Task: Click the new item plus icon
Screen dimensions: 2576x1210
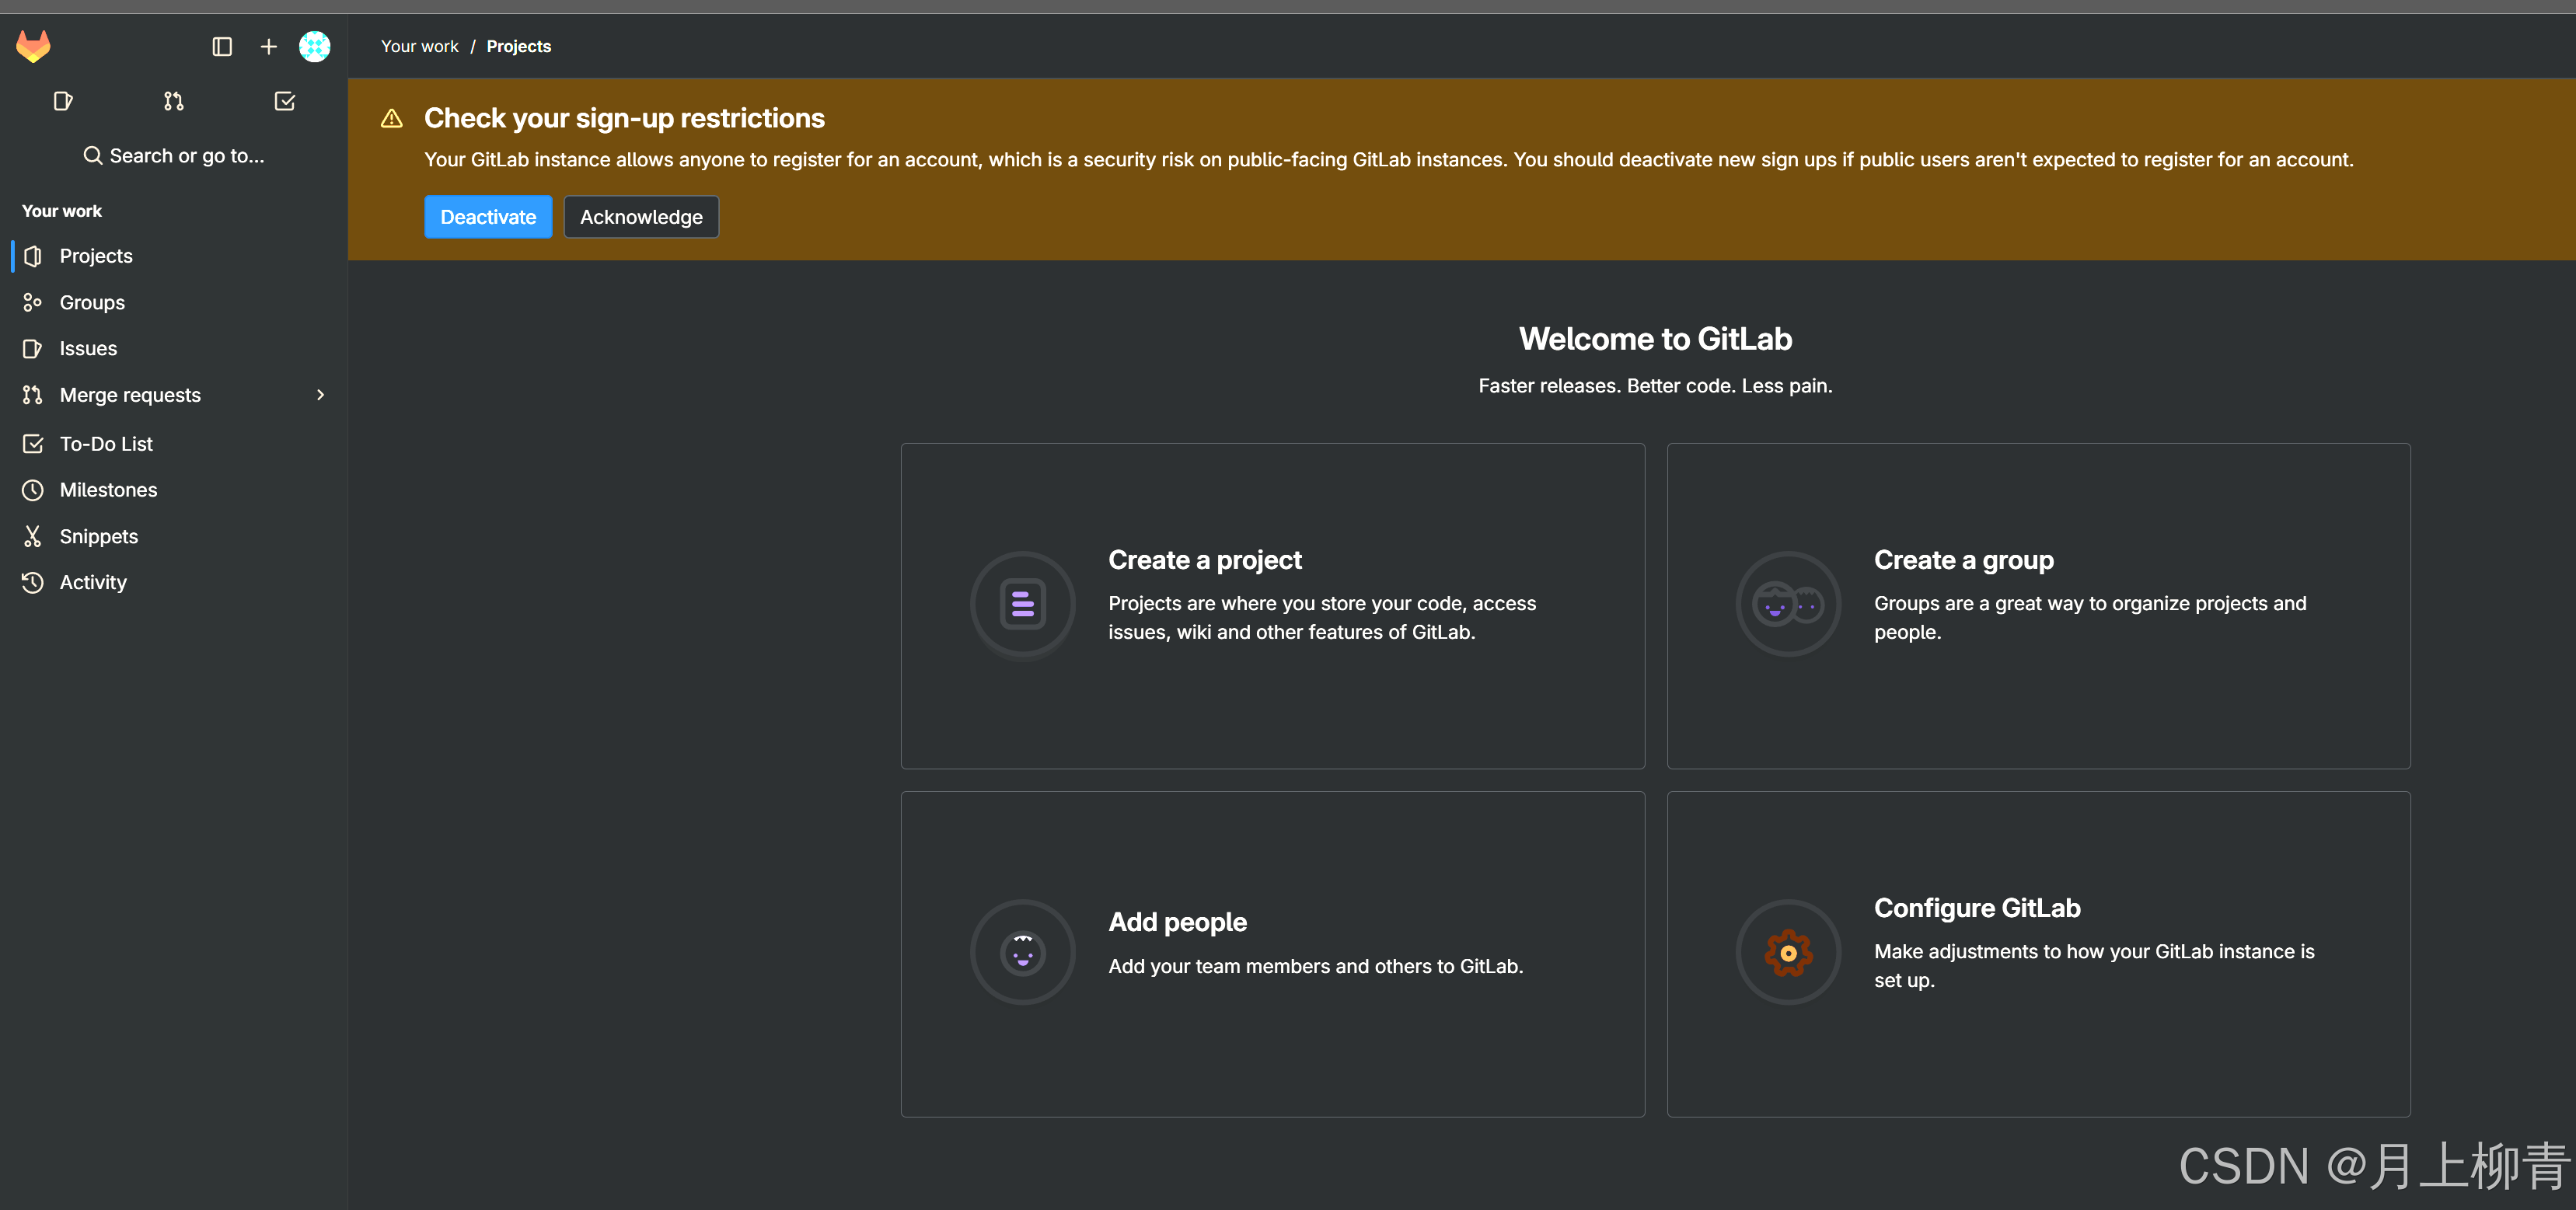Action: [x=268, y=44]
